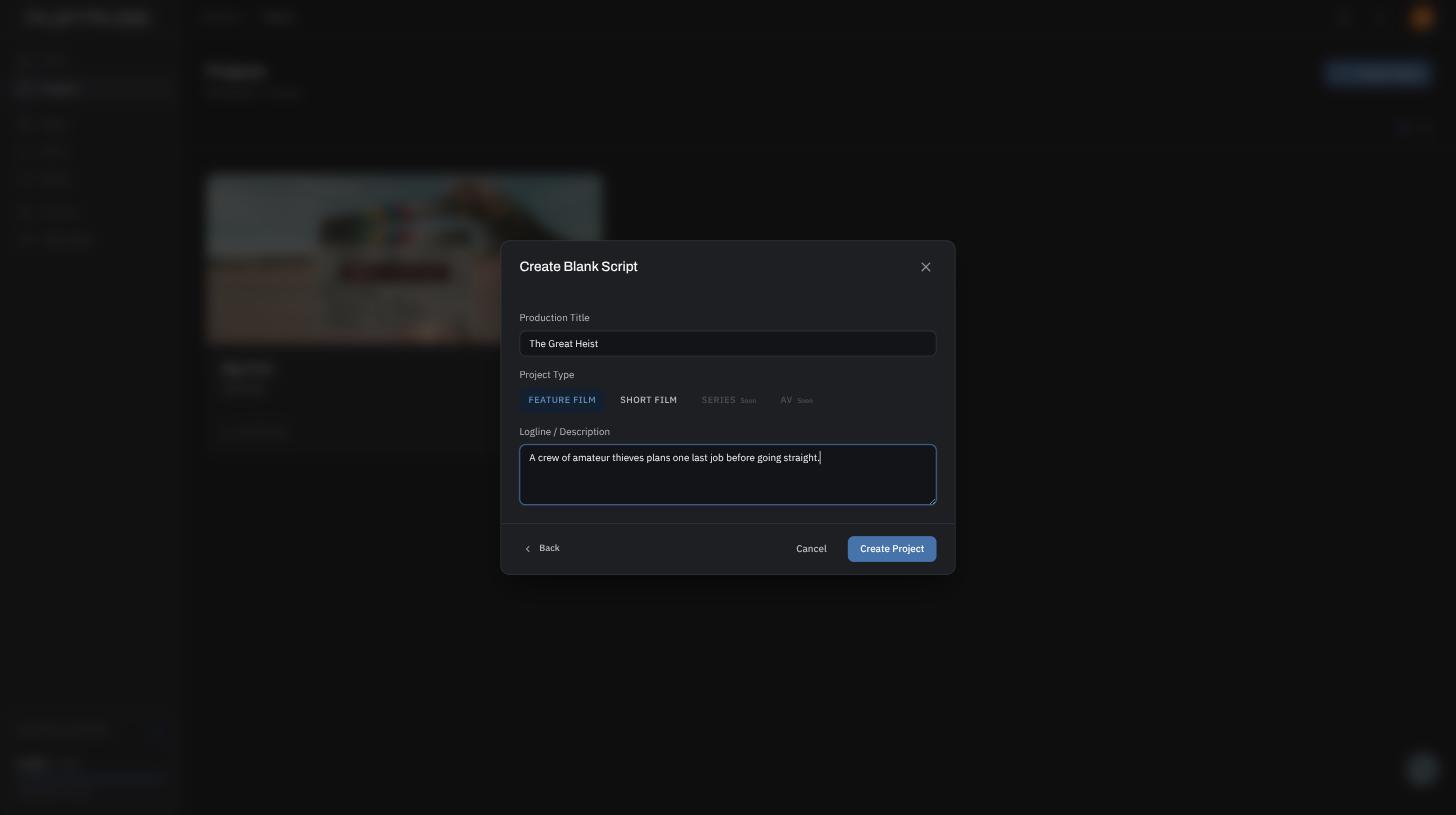Close the Create Blank Script dialog
Image resolution: width=1456 pixels, height=815 pixels.
click(x=925, y=267)
